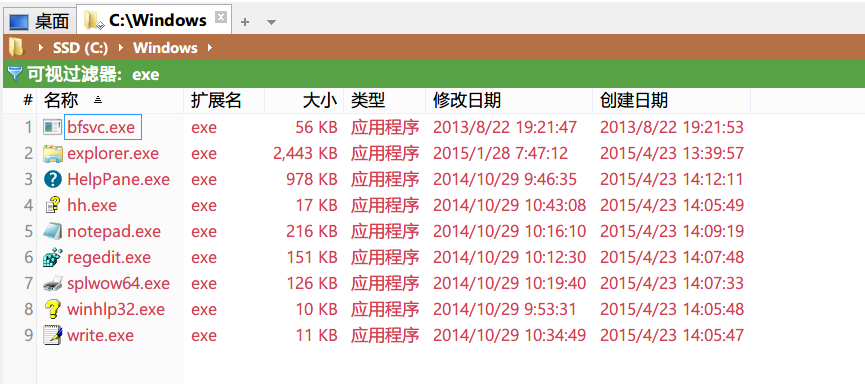Click the visual filter funnel icon
This screenshot has height=384, width=865.
pos(14,74)
